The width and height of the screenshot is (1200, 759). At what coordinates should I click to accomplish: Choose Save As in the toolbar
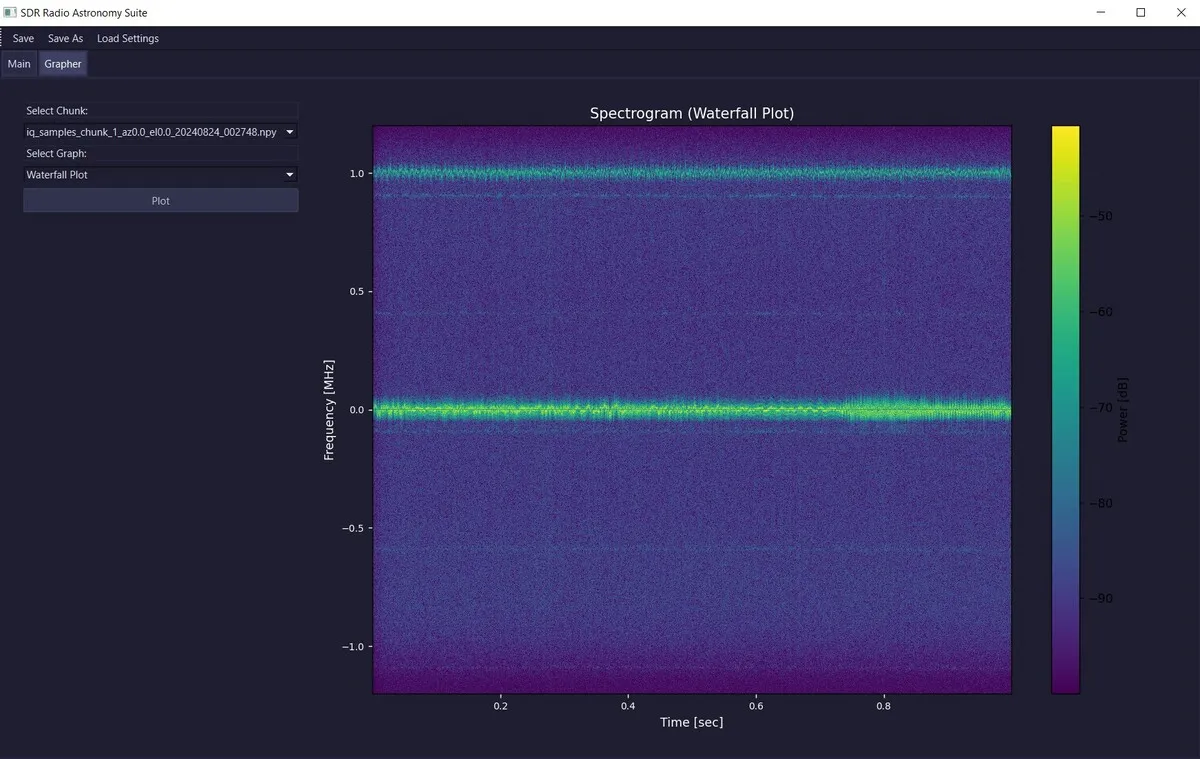65,38
